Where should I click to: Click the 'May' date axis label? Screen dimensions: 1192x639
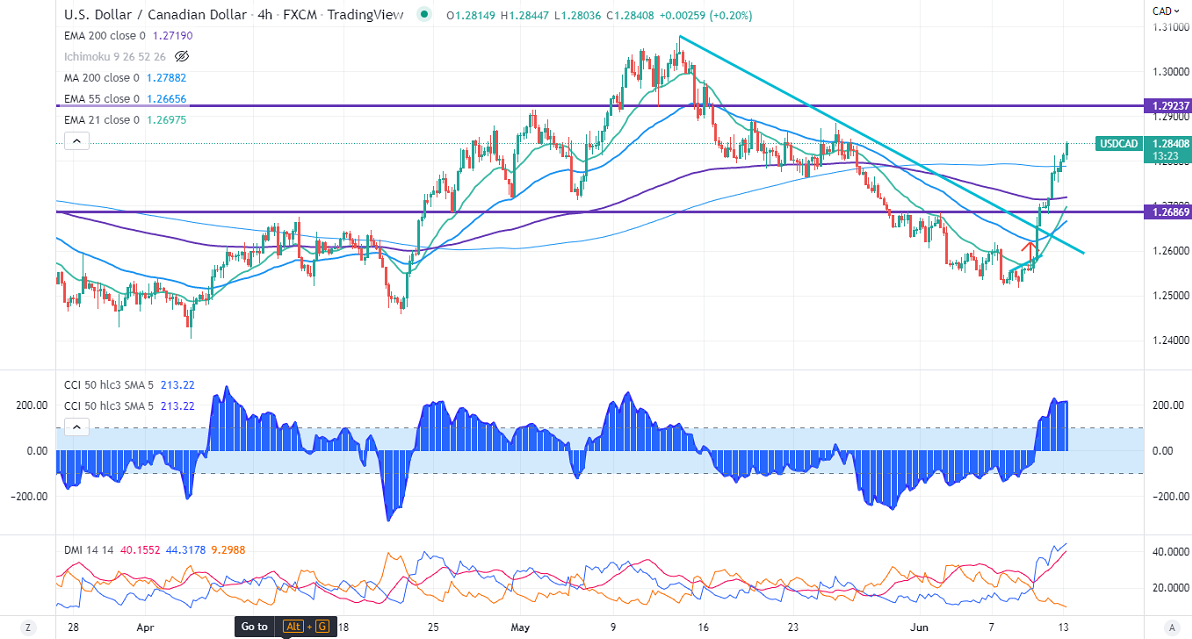520,627
